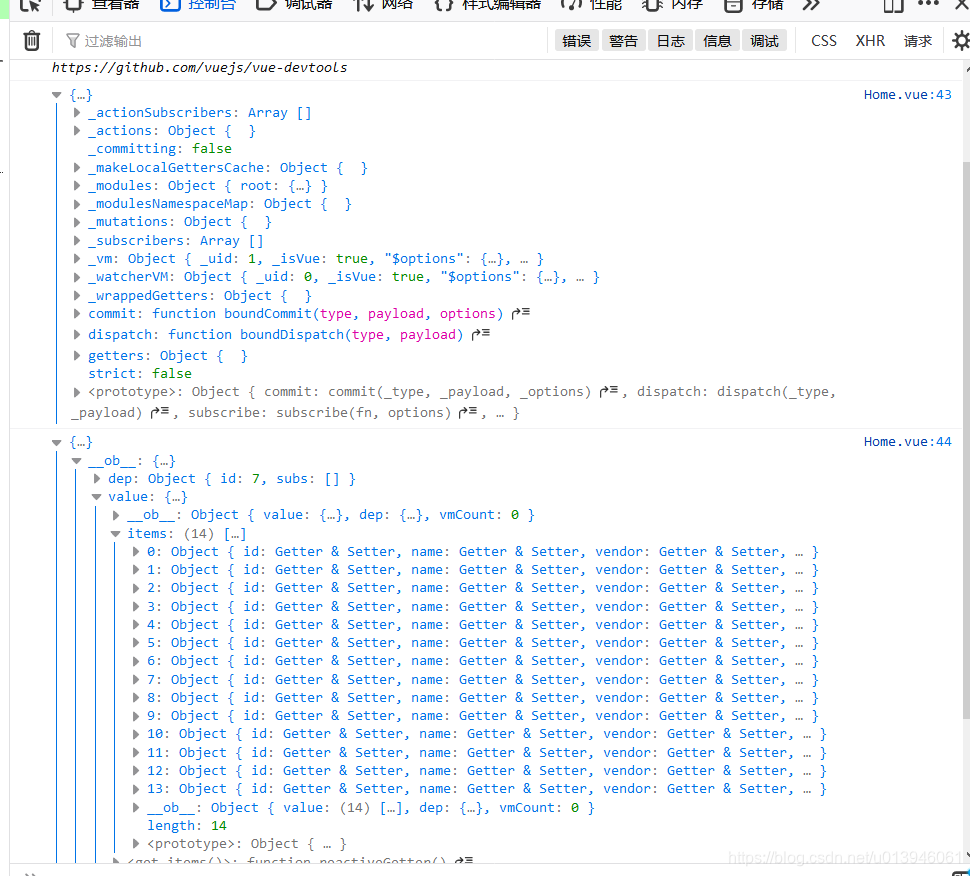Expand items array entry 13

pos(135,789)
